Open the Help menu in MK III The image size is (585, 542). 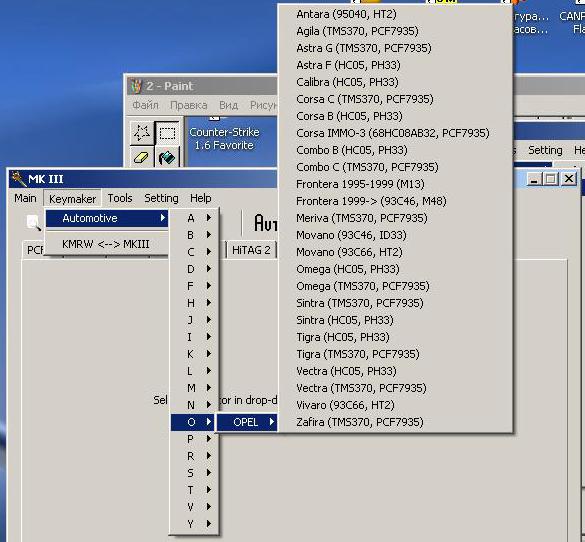click(201, 198)
